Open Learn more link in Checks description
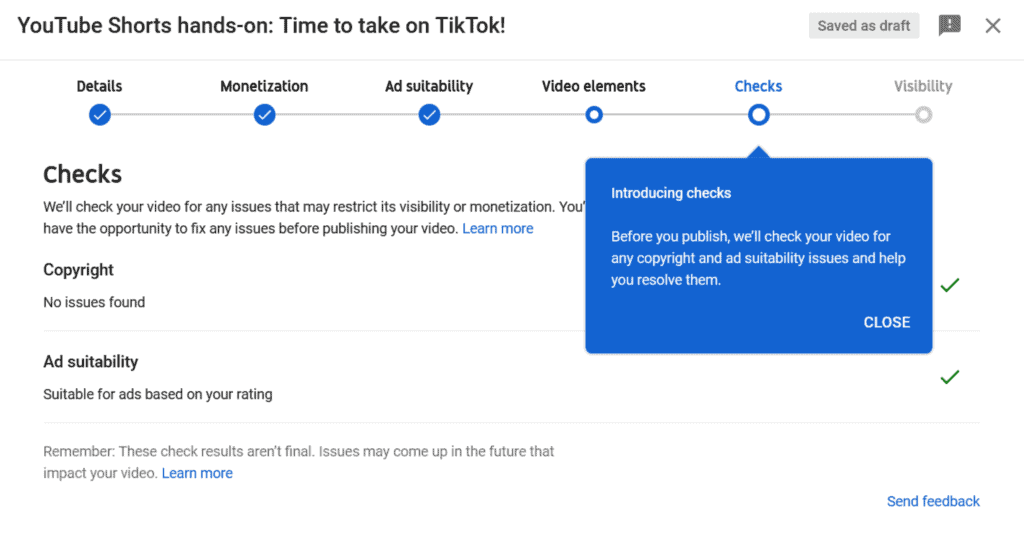This screenshot has height=543, width=1024. pyautogui.click(x=498, y=229)
